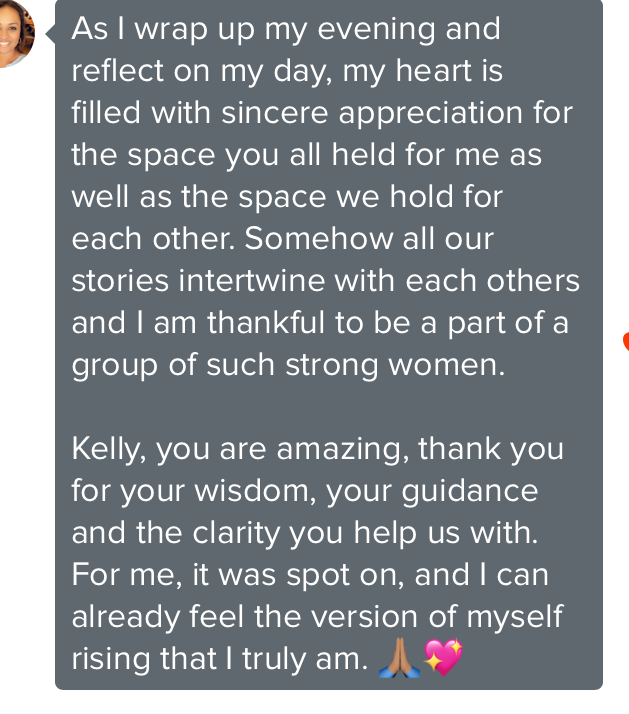
Task: Click the folded hands emoji
Action: point(400,659)
